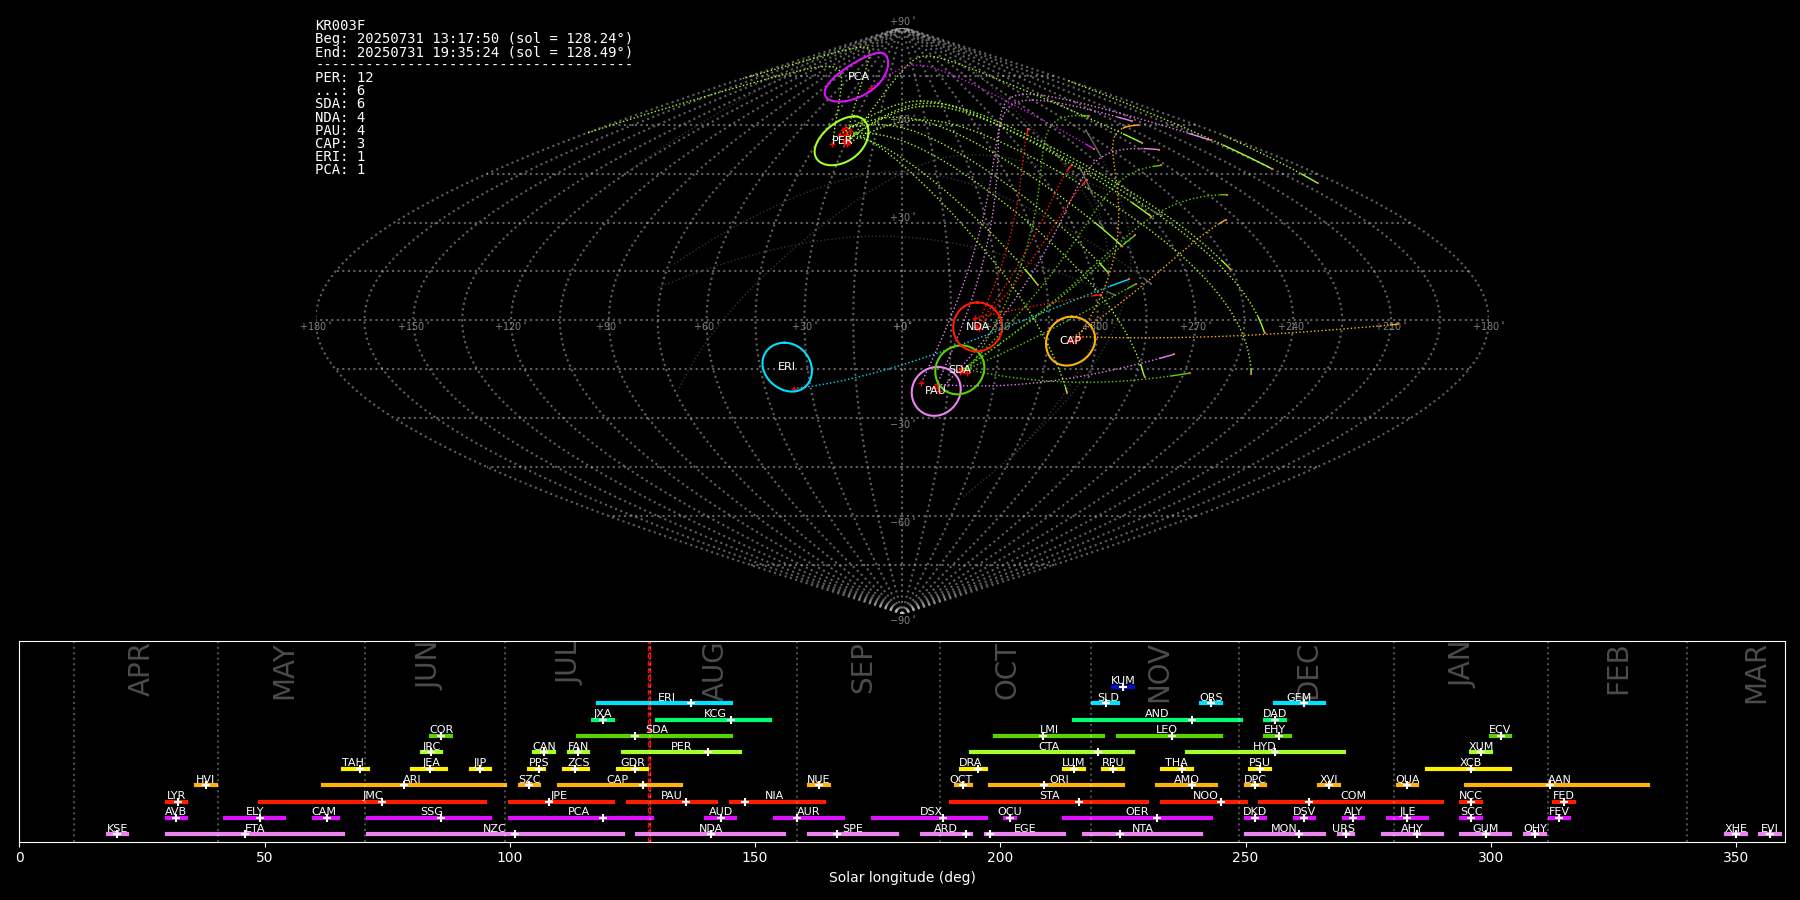Select the PER radiant ellipse on sky map
This screenshot has height=900, width=1800.
coord(841,141)
